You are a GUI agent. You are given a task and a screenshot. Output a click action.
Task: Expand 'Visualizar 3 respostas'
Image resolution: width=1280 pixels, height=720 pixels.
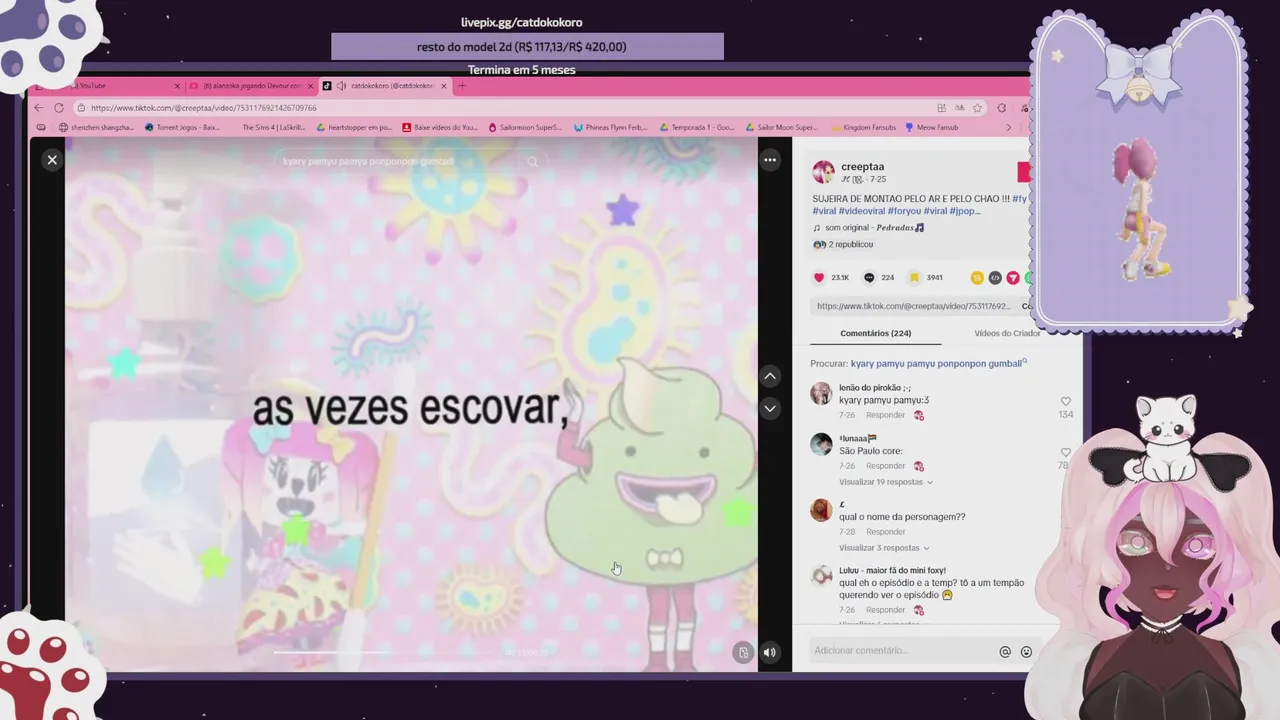pyautogui.click(x=884, y=548)
